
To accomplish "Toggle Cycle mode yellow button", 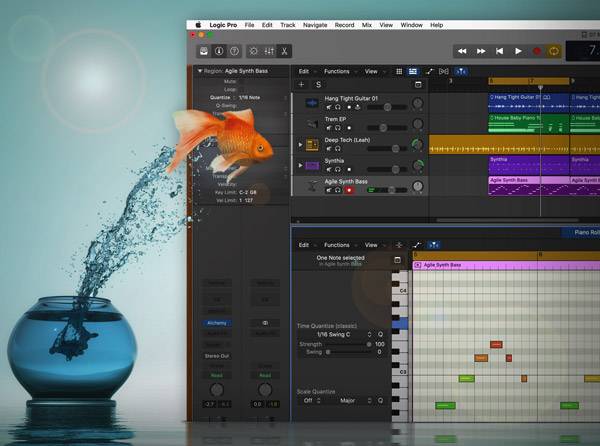I will (554, 51).
